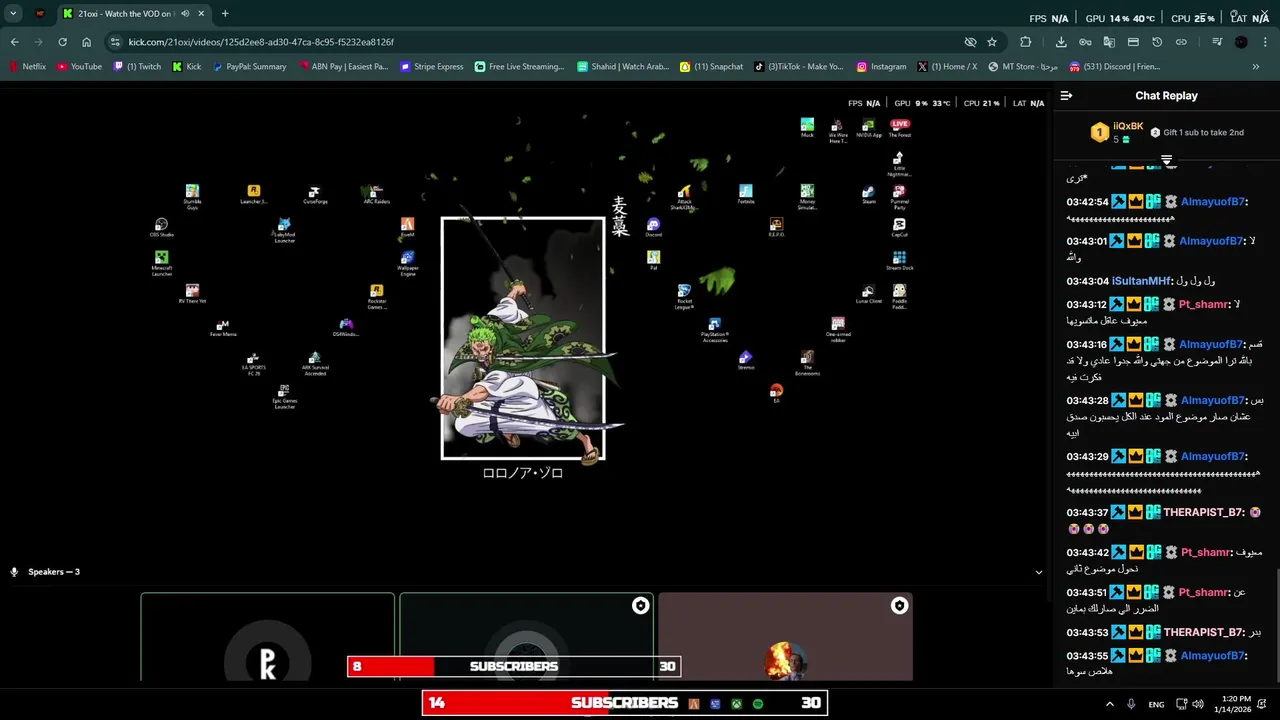Click the iiQxBK top gifter name
This screenshot has width=1280, height=720.
[1128, 126]
